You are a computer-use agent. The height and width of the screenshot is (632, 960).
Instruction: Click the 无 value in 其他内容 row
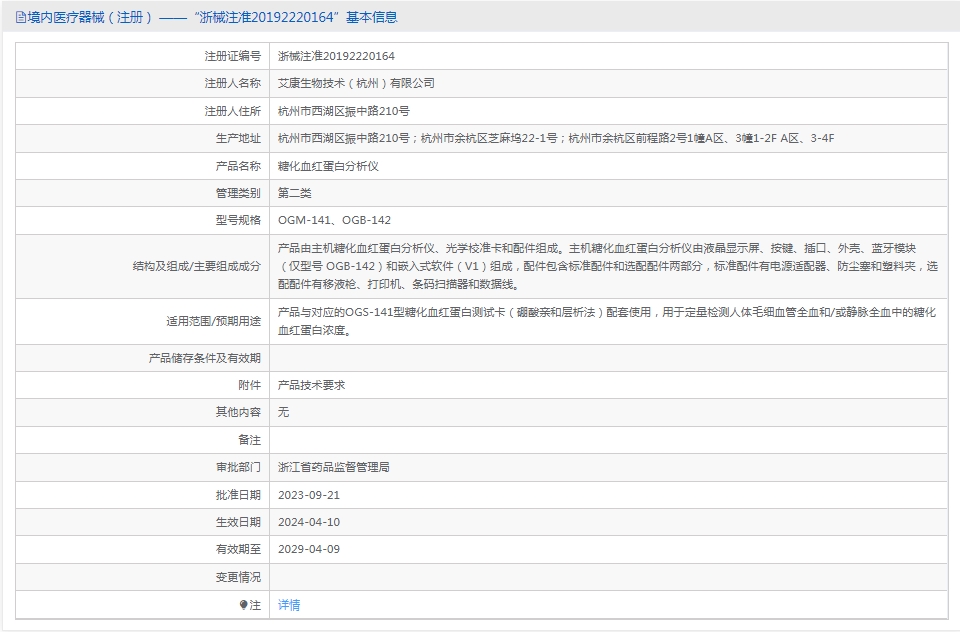[284, 412]
